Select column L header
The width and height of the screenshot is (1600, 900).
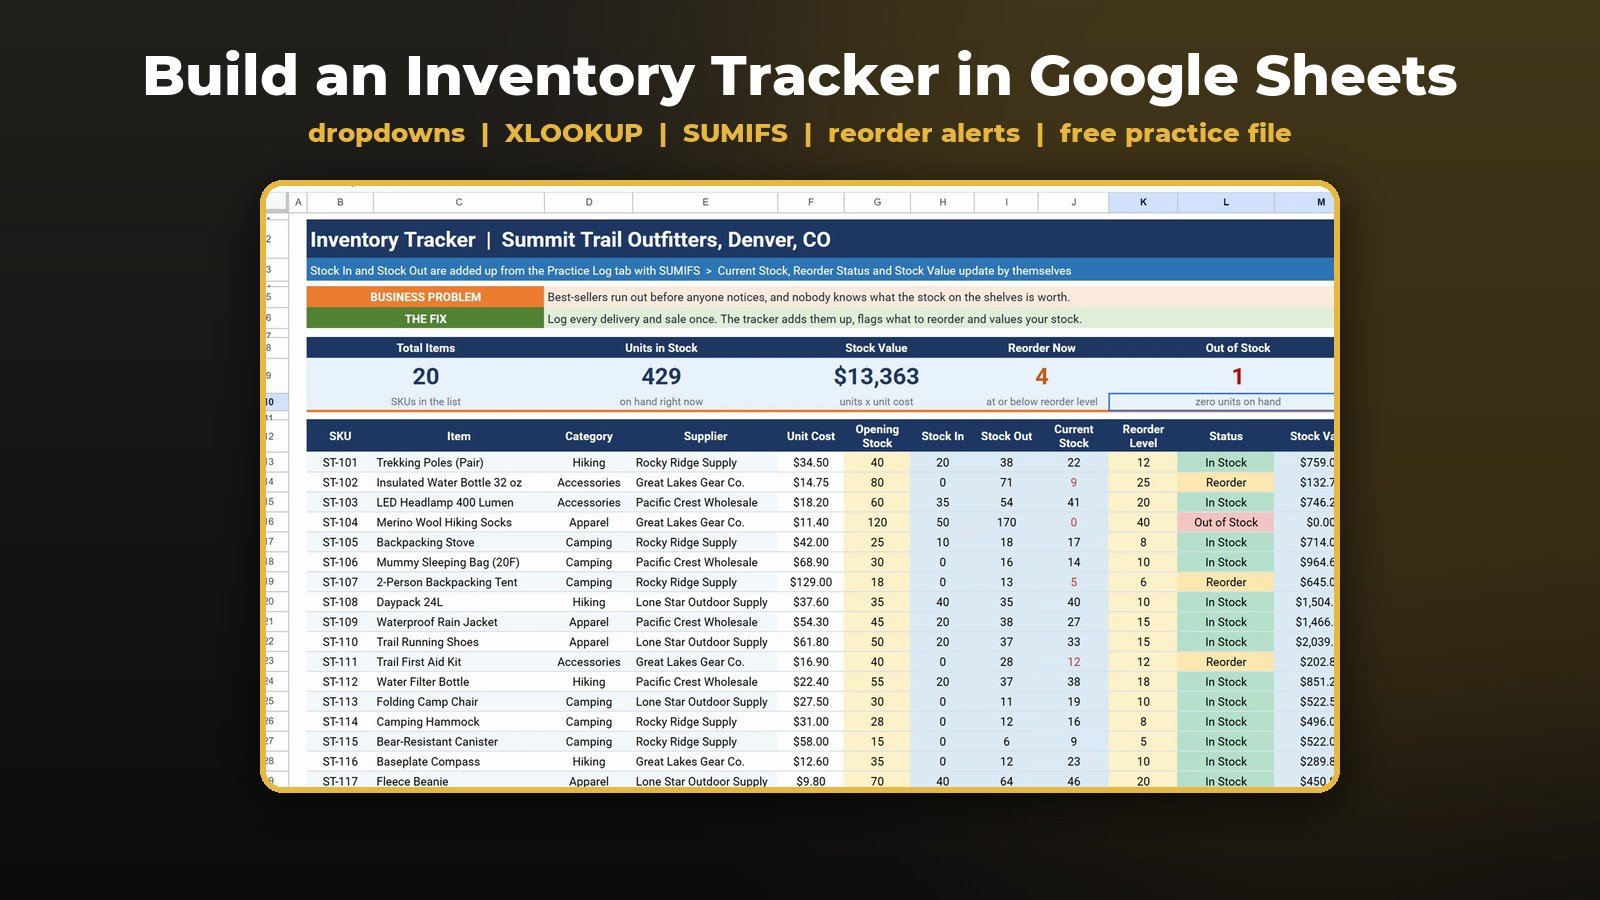click(x=1226, y=202)
